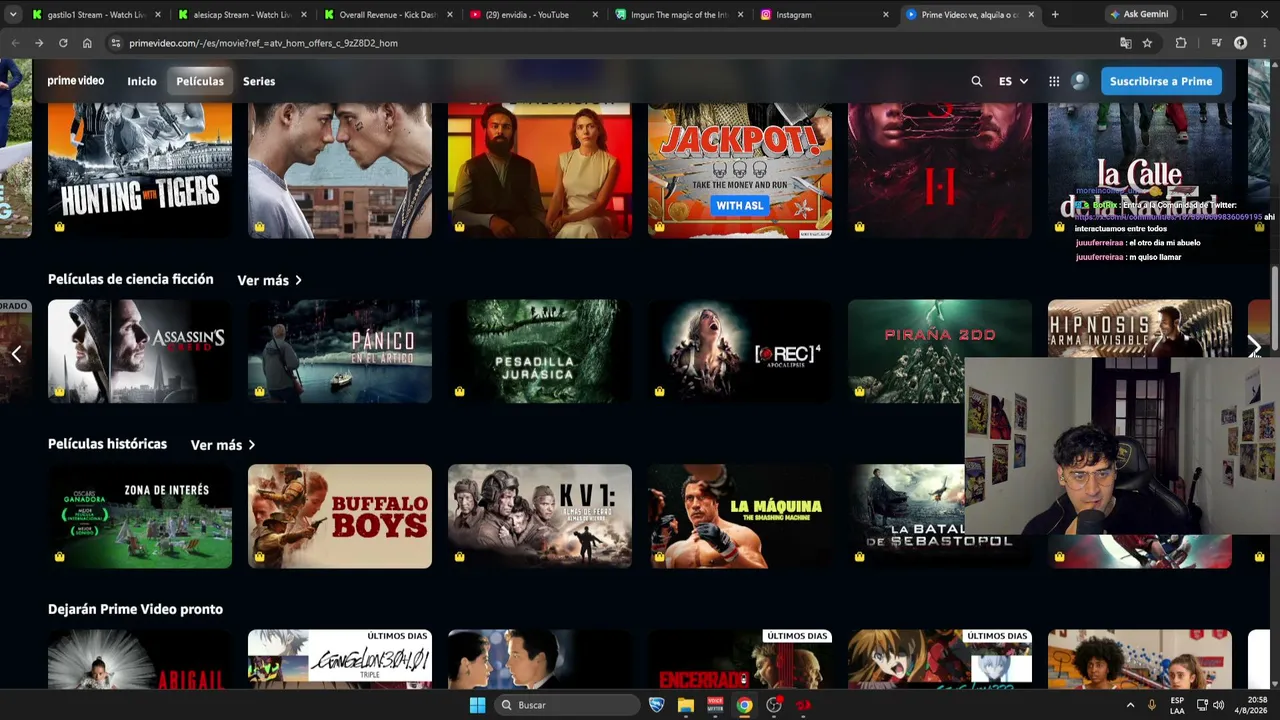1280x720 pixels.
Task: Open the browser extensions puzzle icon
Action: pos(1181,43)
